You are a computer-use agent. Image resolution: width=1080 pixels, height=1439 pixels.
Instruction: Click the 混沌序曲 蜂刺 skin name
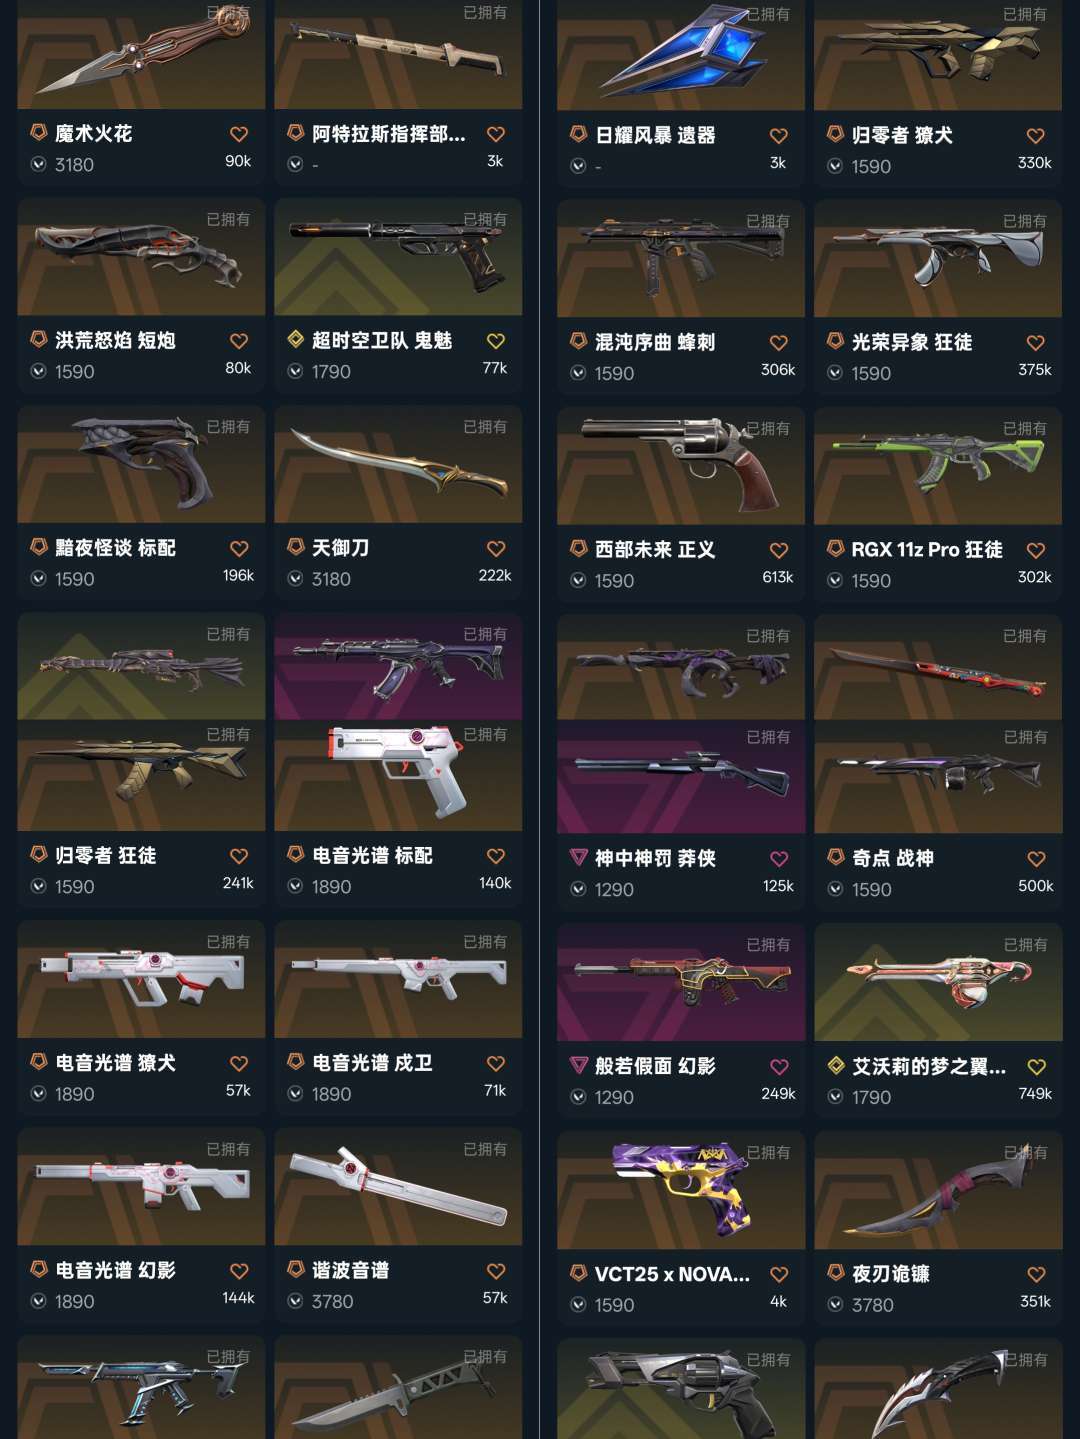coord(655,342)
